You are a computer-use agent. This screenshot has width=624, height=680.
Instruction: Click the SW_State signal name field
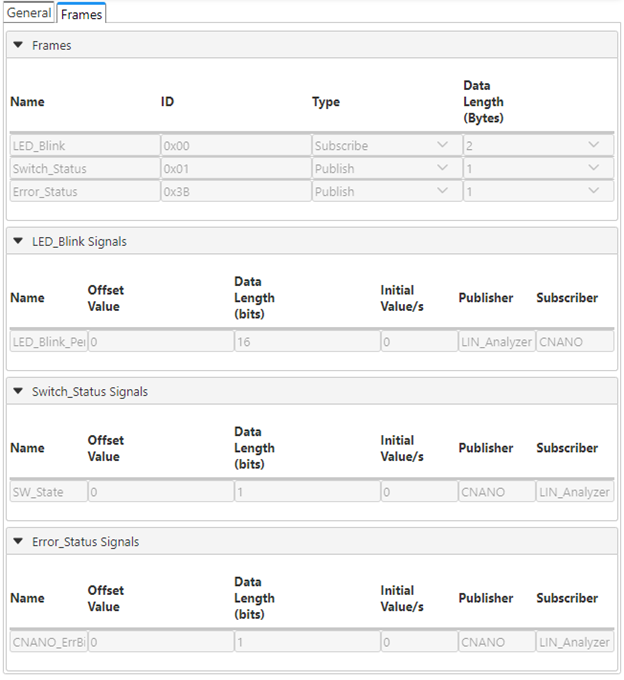coord(48,492)
